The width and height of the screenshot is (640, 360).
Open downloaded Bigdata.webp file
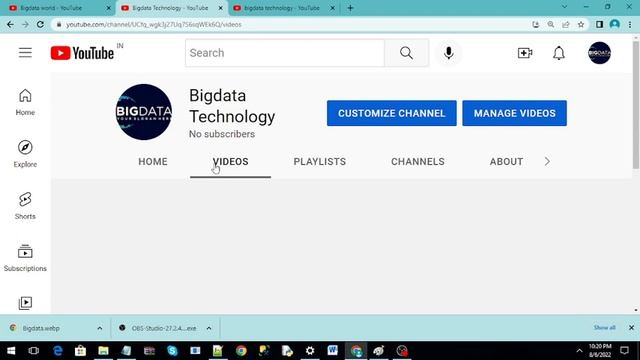[x=41, y=328]
